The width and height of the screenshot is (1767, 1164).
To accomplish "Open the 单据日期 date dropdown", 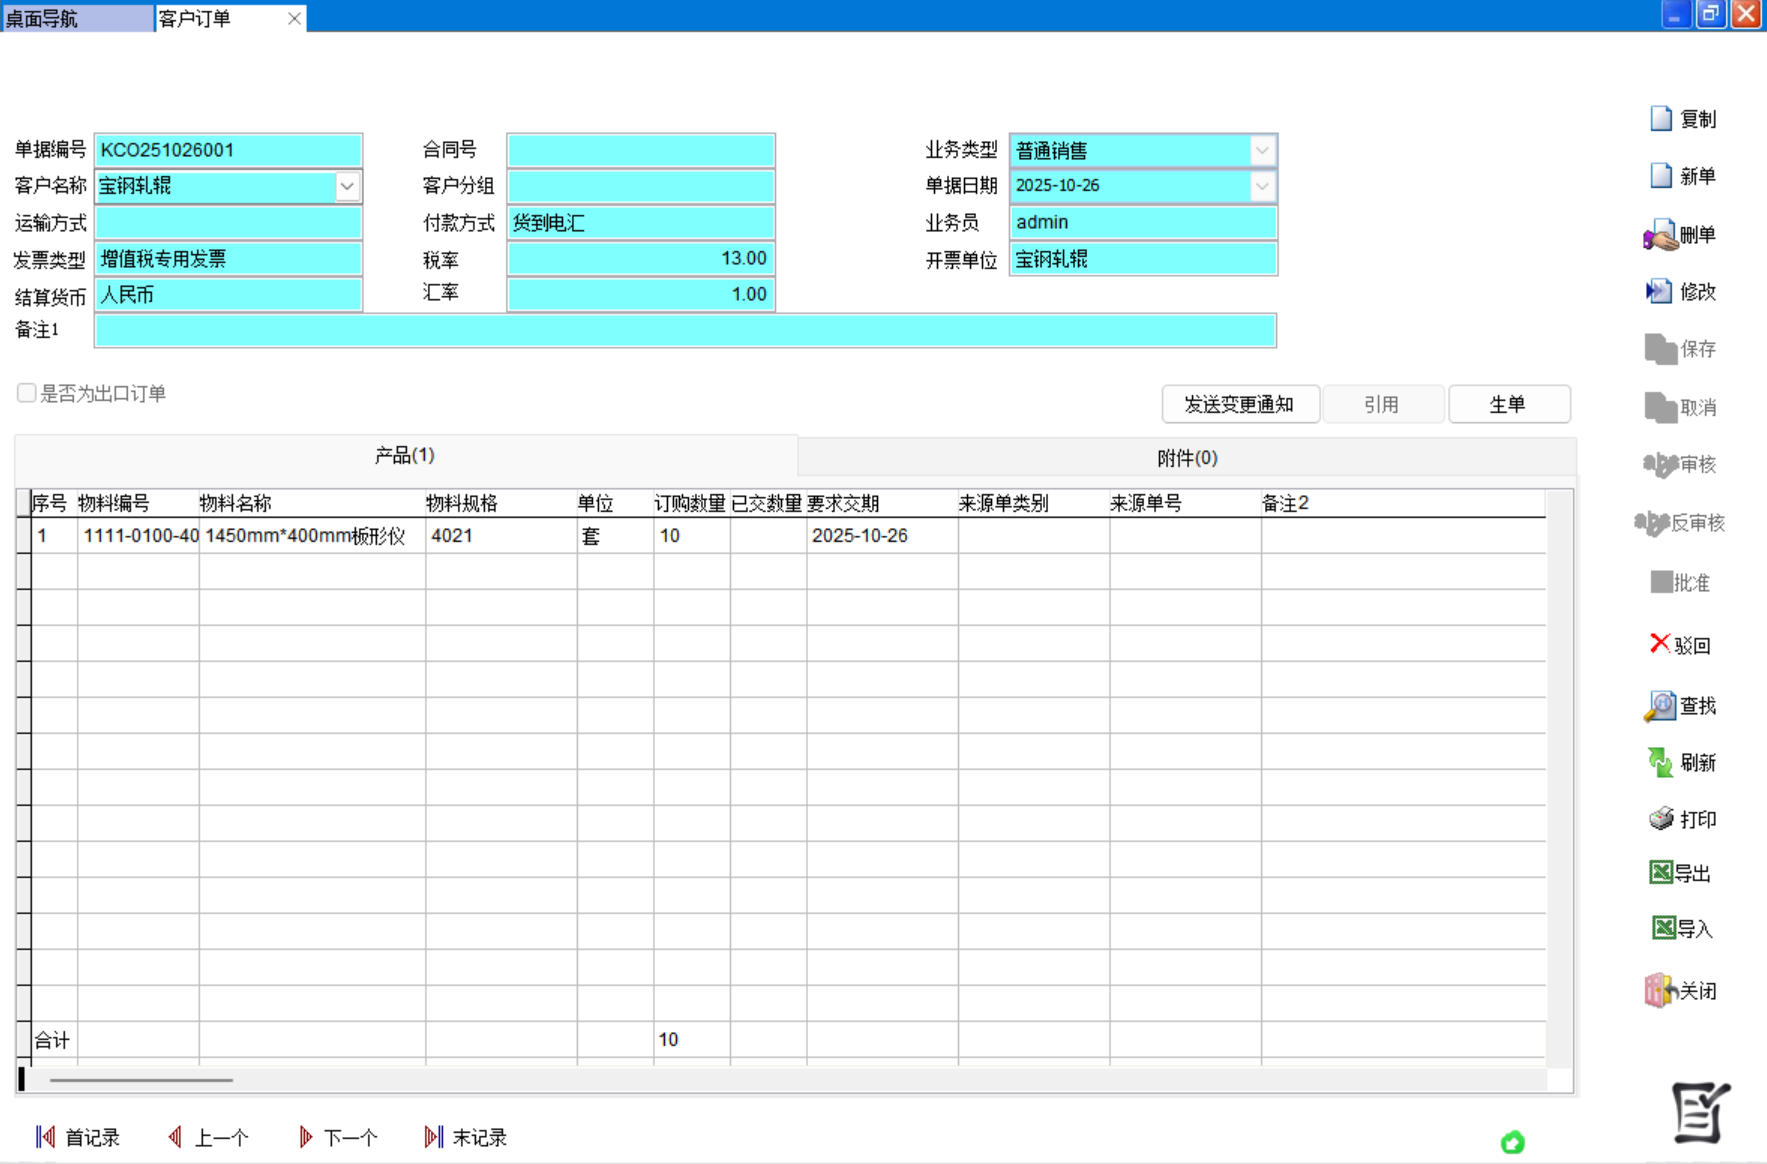I will point(1262,186).
